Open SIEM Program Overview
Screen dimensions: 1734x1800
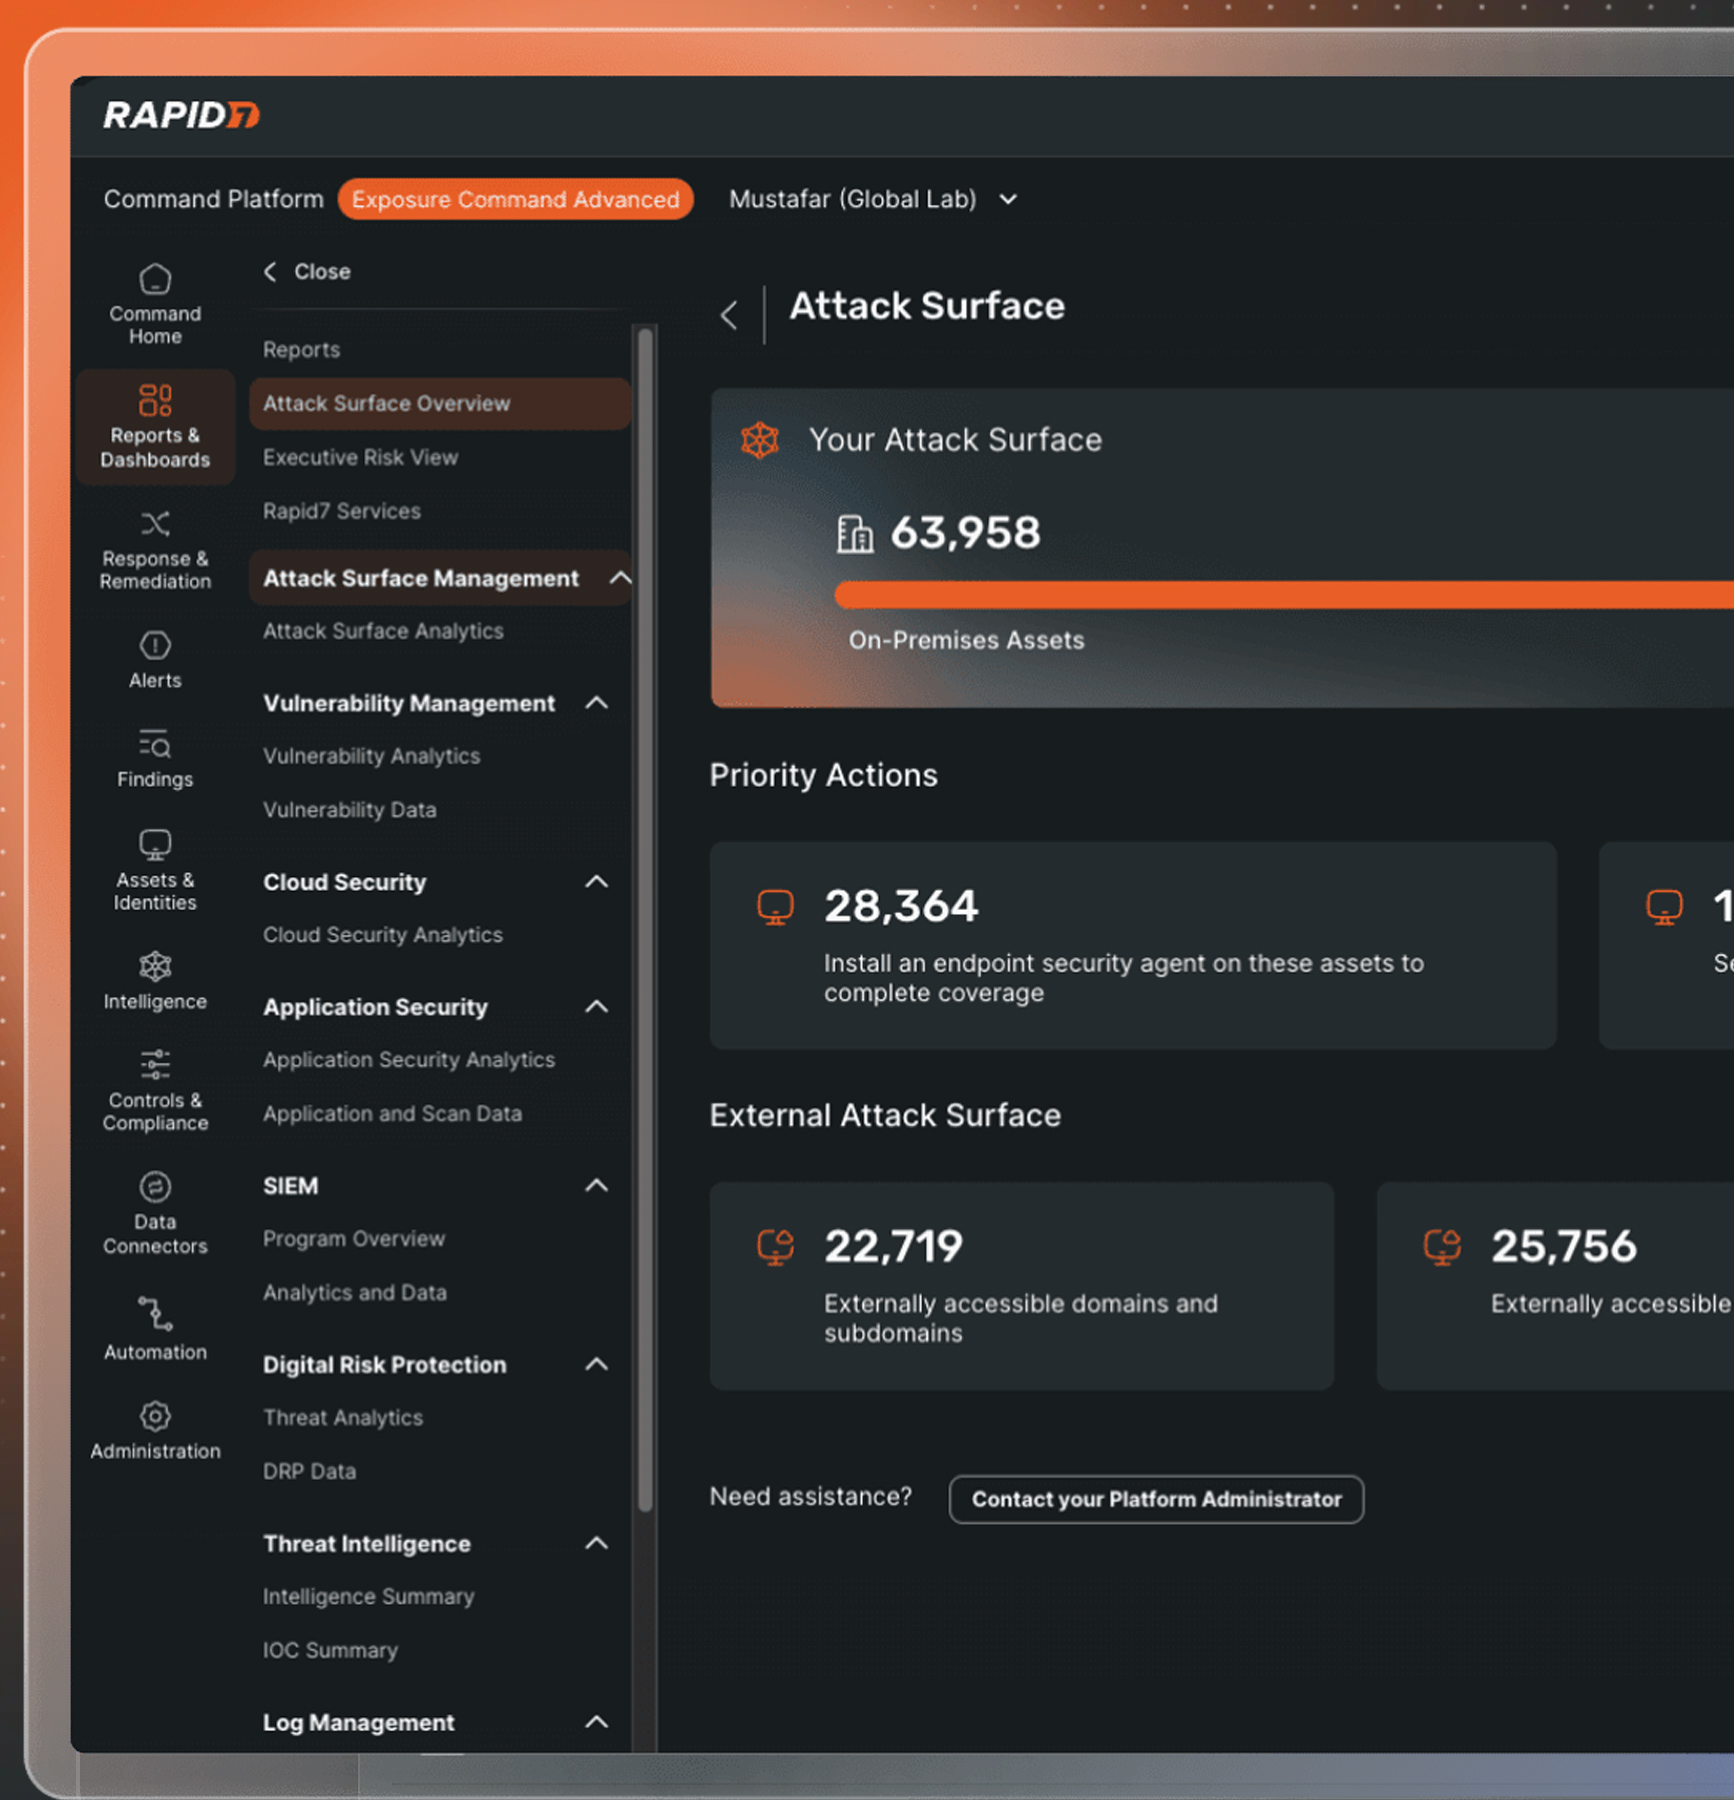(x=353, y=1239)
